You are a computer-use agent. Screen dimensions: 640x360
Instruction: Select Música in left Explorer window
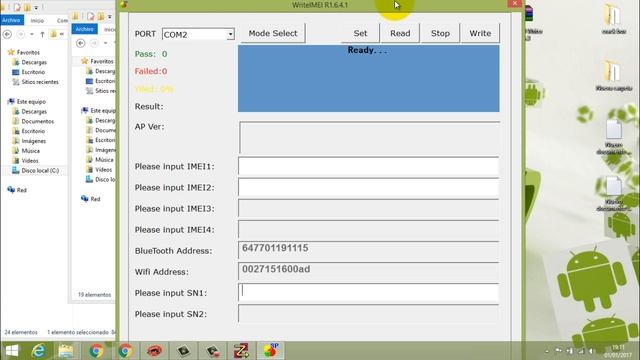[30, 151]
